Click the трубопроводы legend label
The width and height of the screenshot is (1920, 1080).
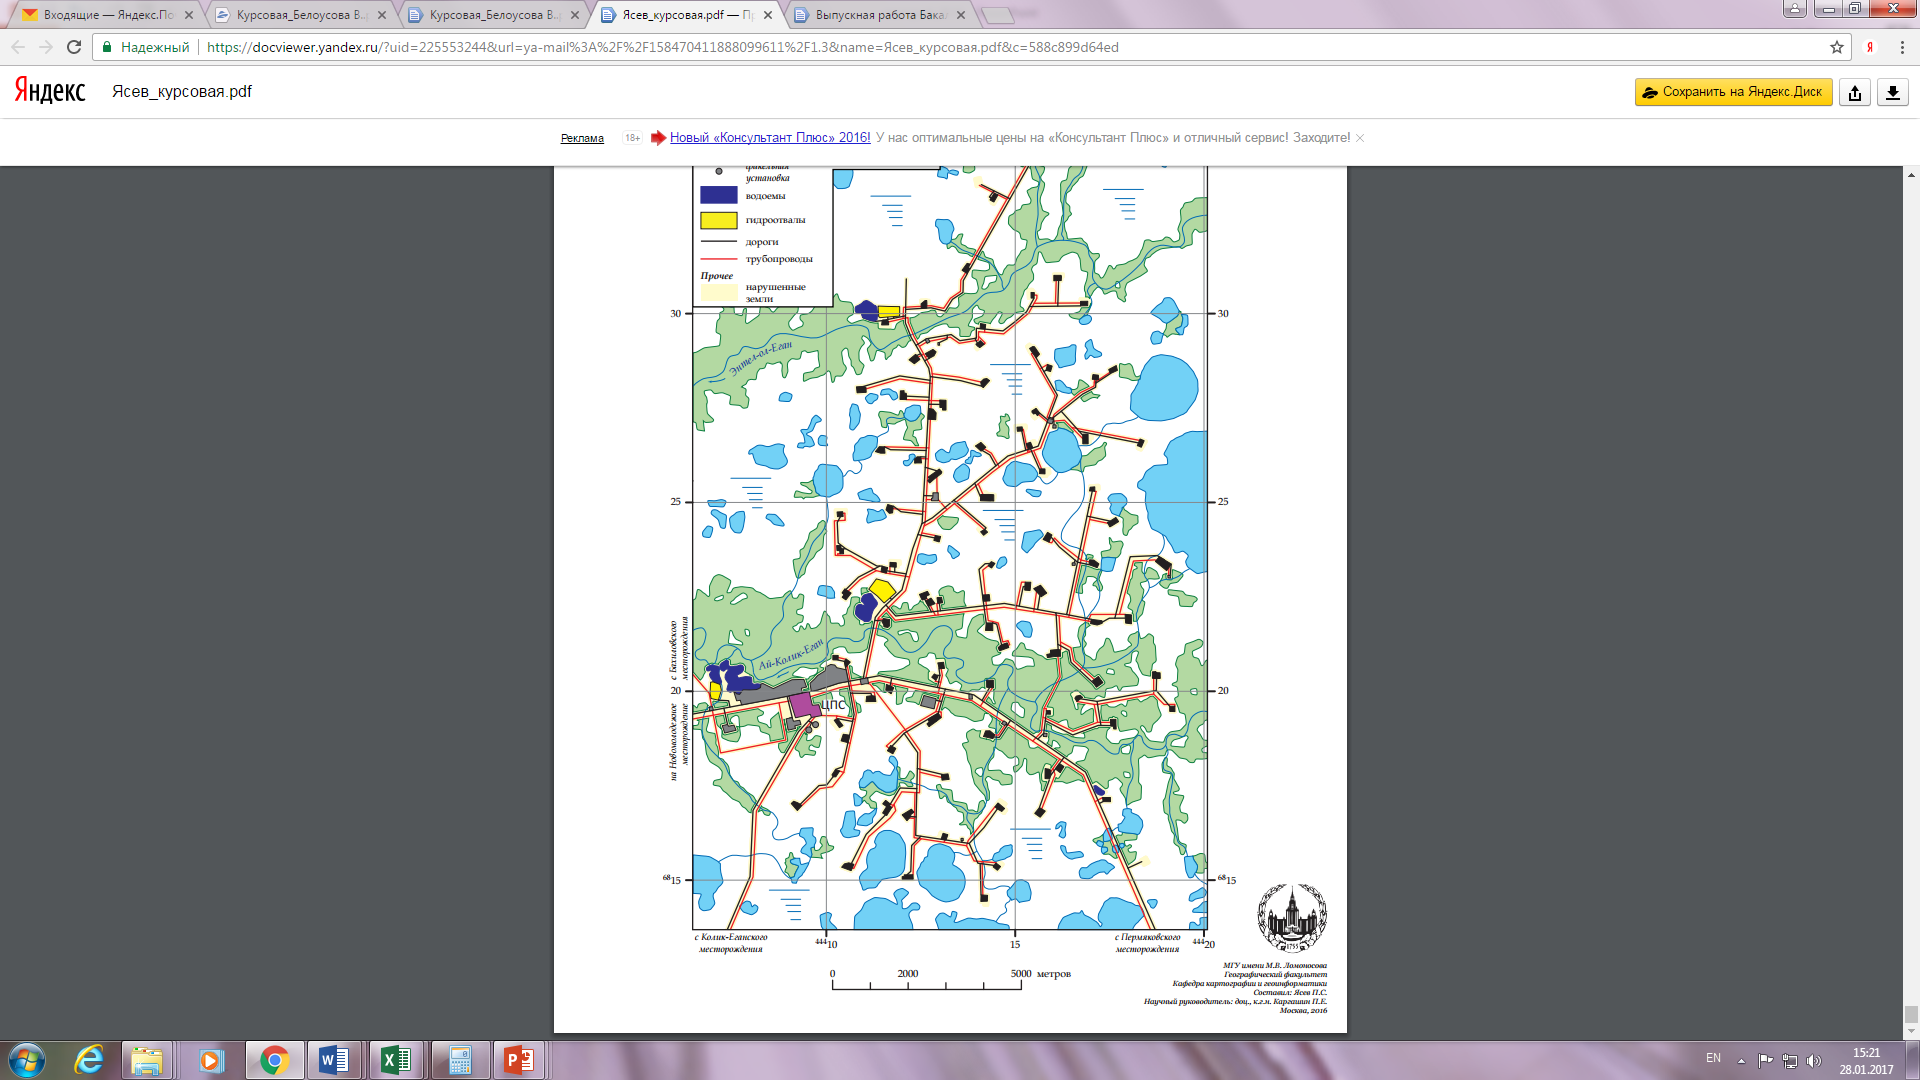[779, 259]
